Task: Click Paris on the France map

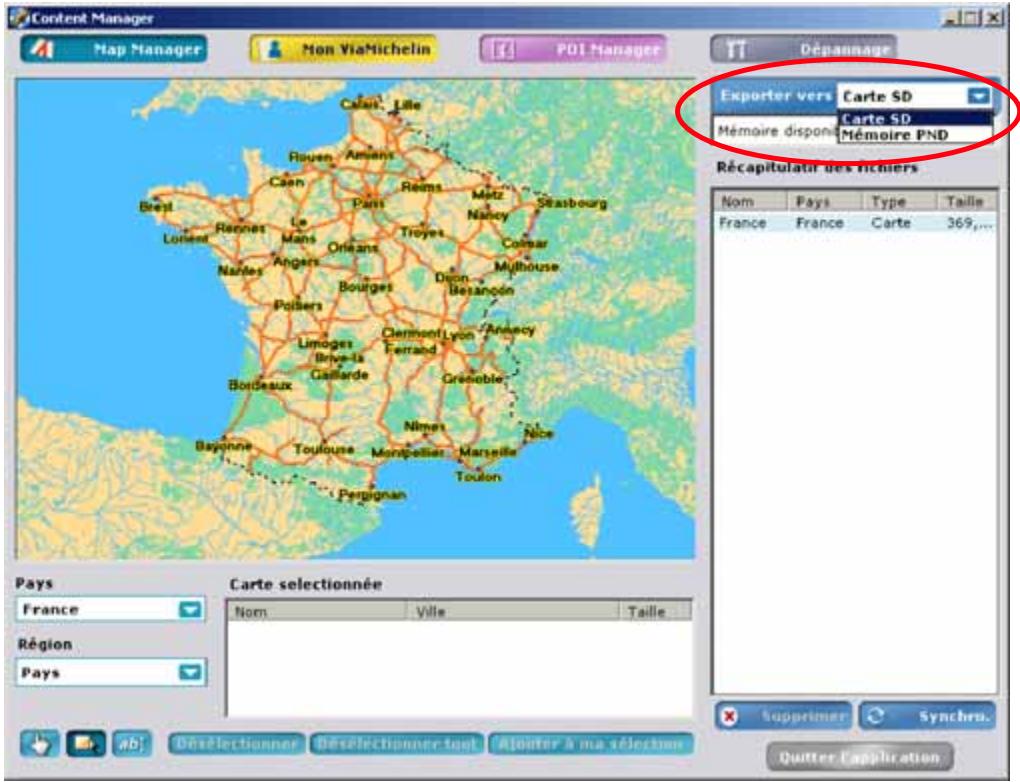Action: tap(368, 203)
